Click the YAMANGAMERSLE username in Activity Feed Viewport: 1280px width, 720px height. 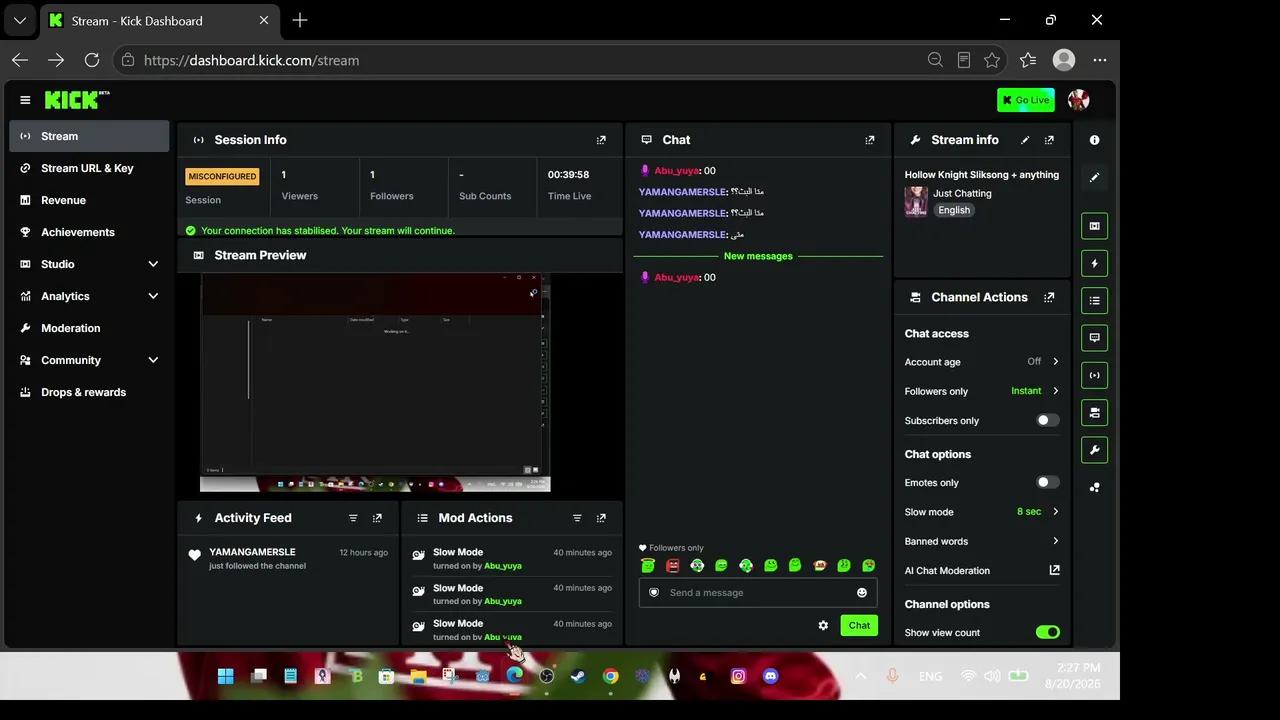point(252,552)
